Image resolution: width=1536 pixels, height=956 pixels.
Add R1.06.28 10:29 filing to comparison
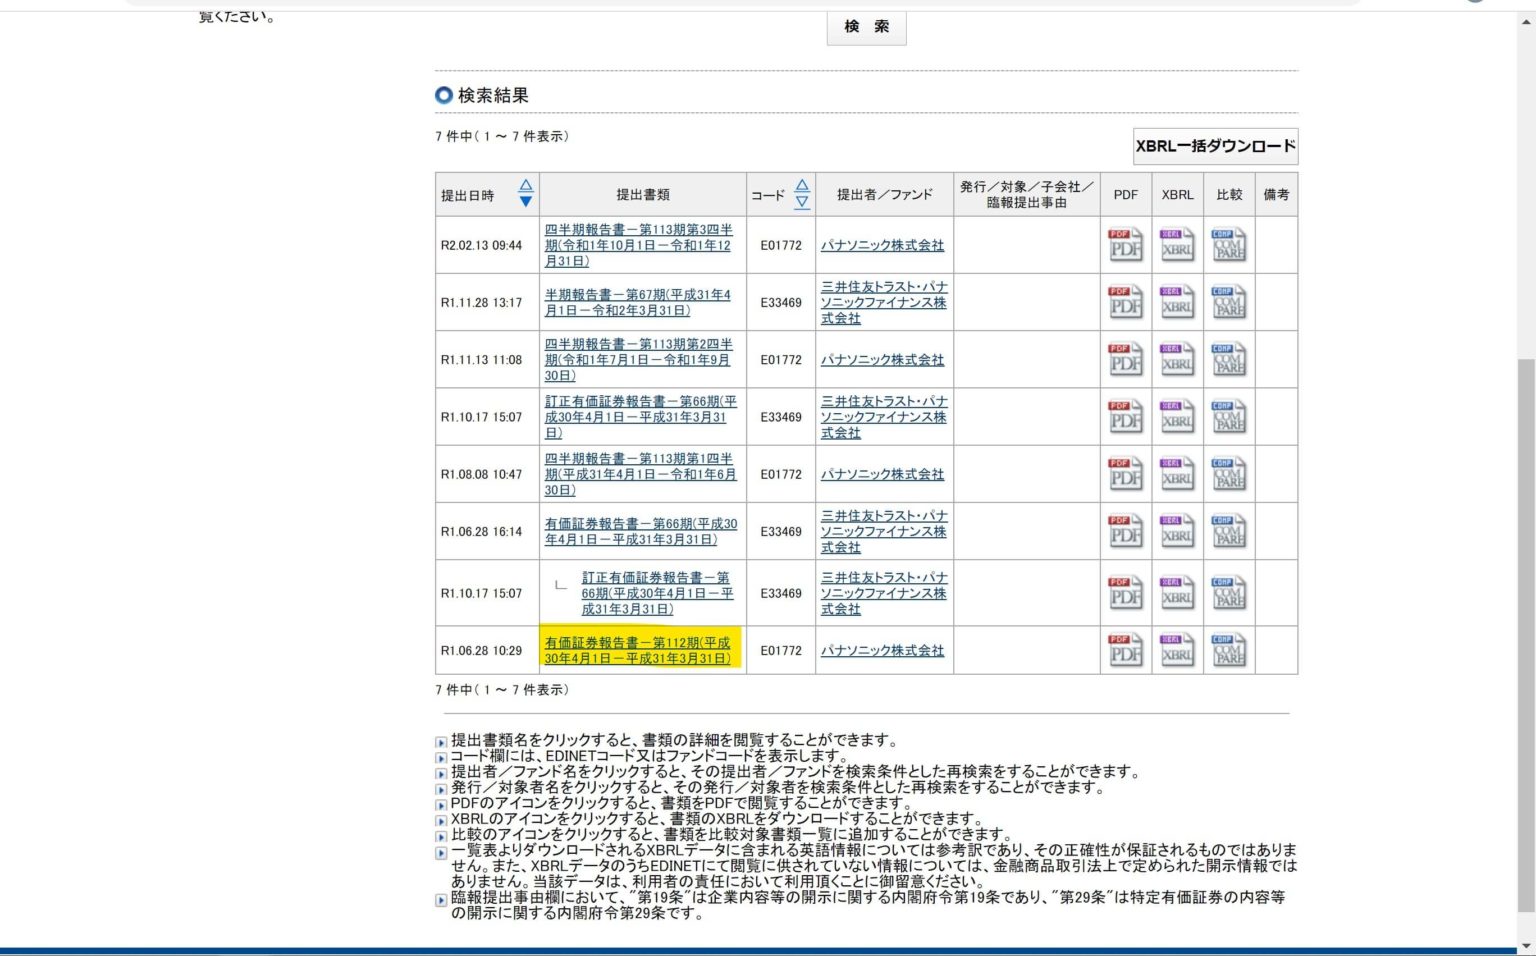[x=1229, y=651]
